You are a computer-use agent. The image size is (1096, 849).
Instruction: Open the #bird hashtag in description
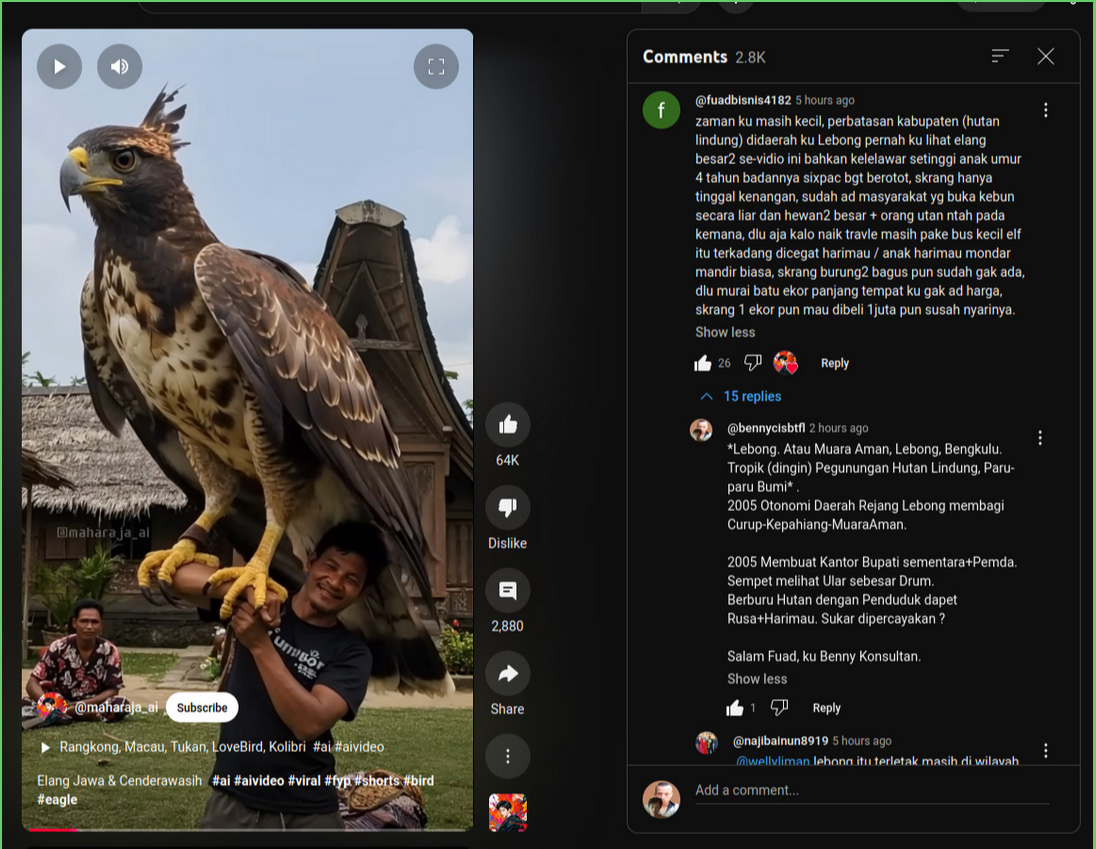[x=418, y=781]
